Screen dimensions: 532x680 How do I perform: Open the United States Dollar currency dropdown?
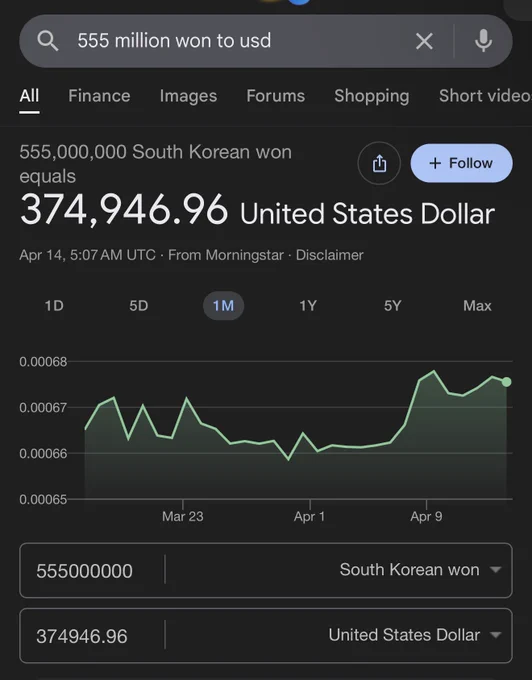click(x=415, y=635)
